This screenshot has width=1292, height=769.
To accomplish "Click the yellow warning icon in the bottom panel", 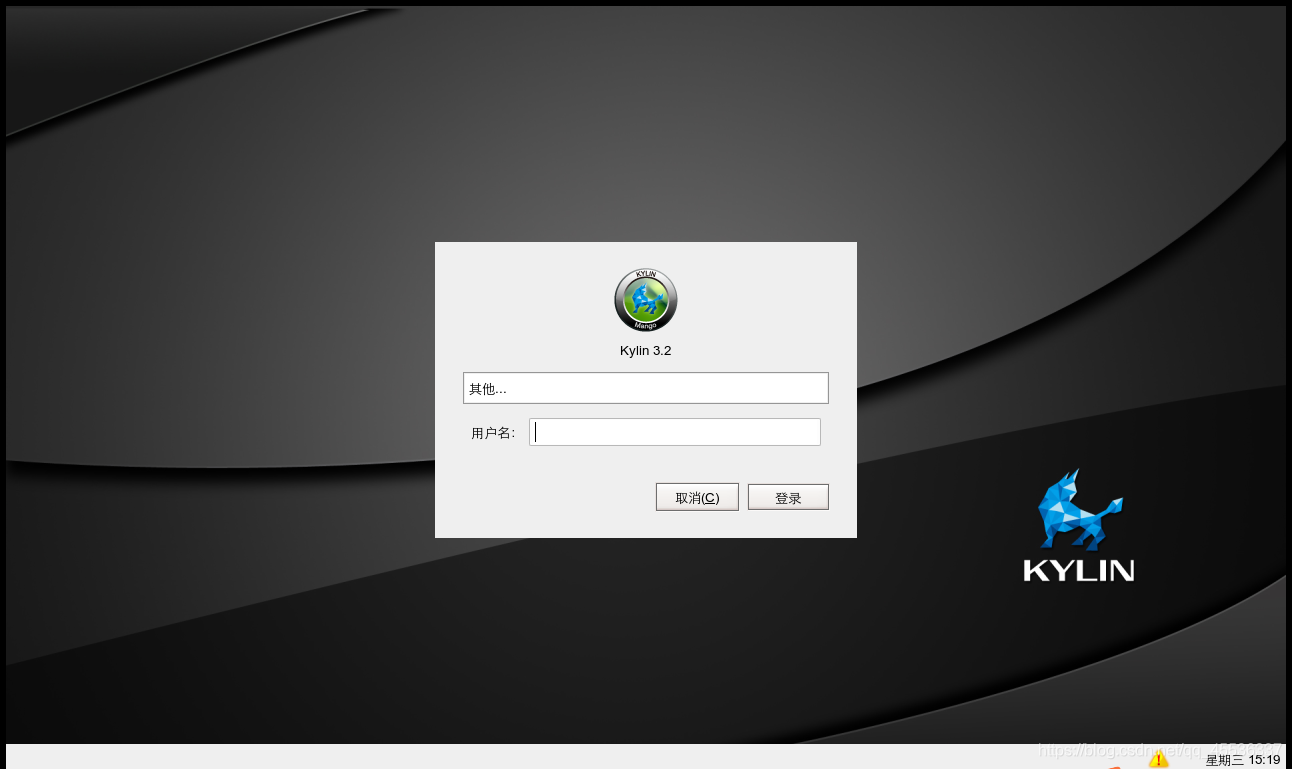I will point(1159,760).
